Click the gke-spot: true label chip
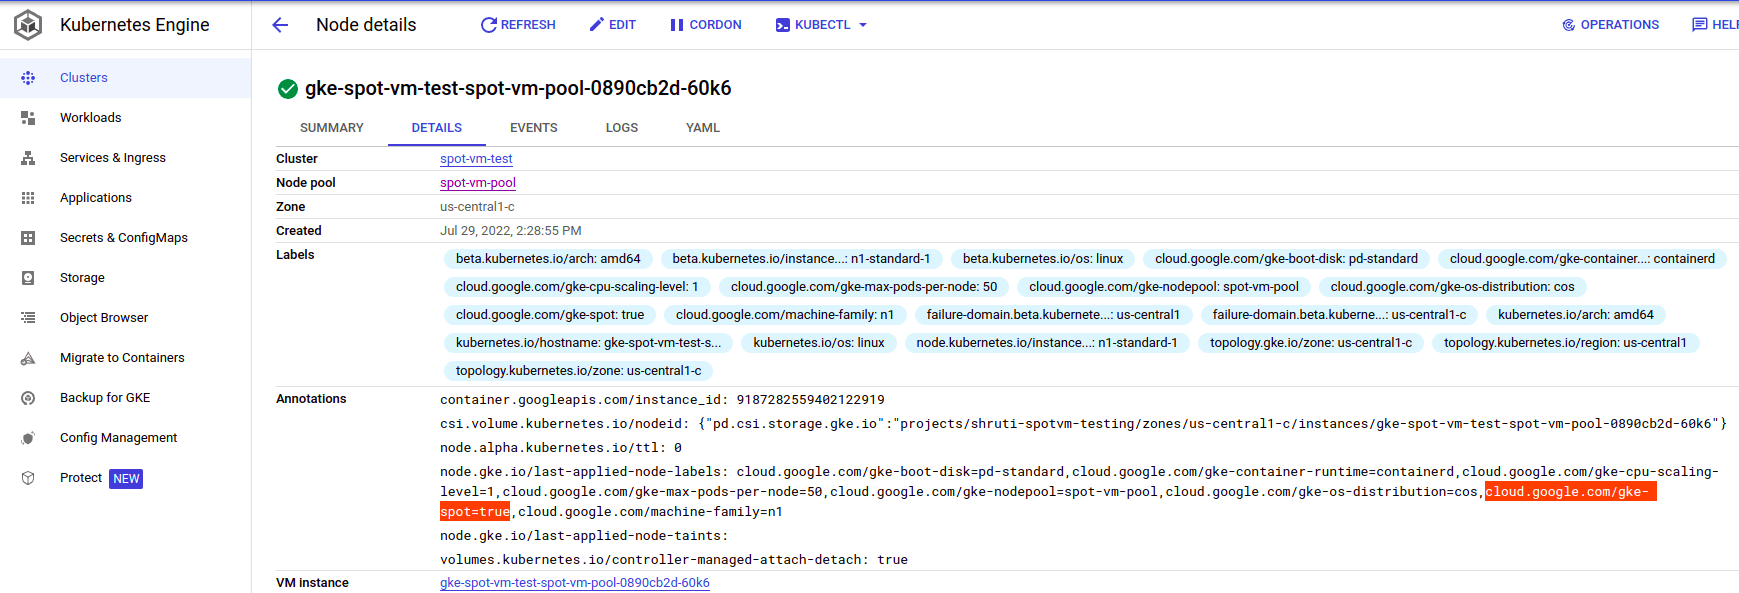The width and height of the screenshot is (1739, 593). pyautogui.click(x=550, y=315)
